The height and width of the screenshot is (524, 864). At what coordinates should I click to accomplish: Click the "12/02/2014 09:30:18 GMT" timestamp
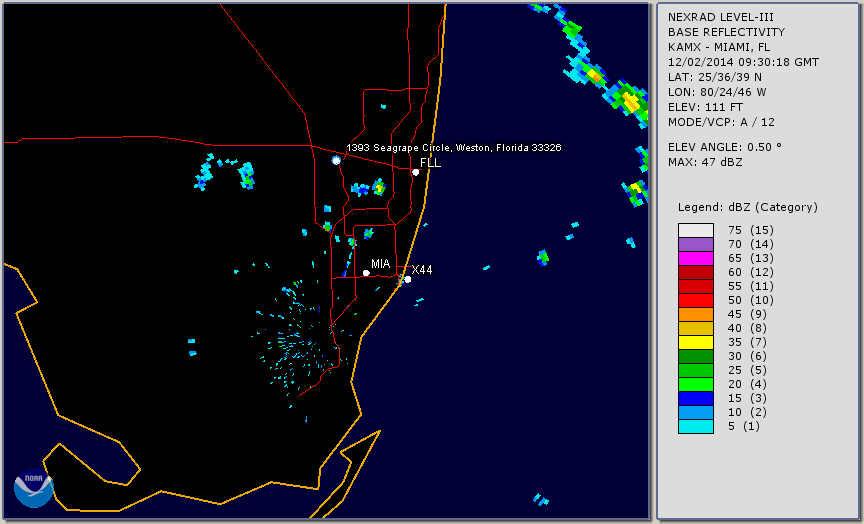coord(743,62)
